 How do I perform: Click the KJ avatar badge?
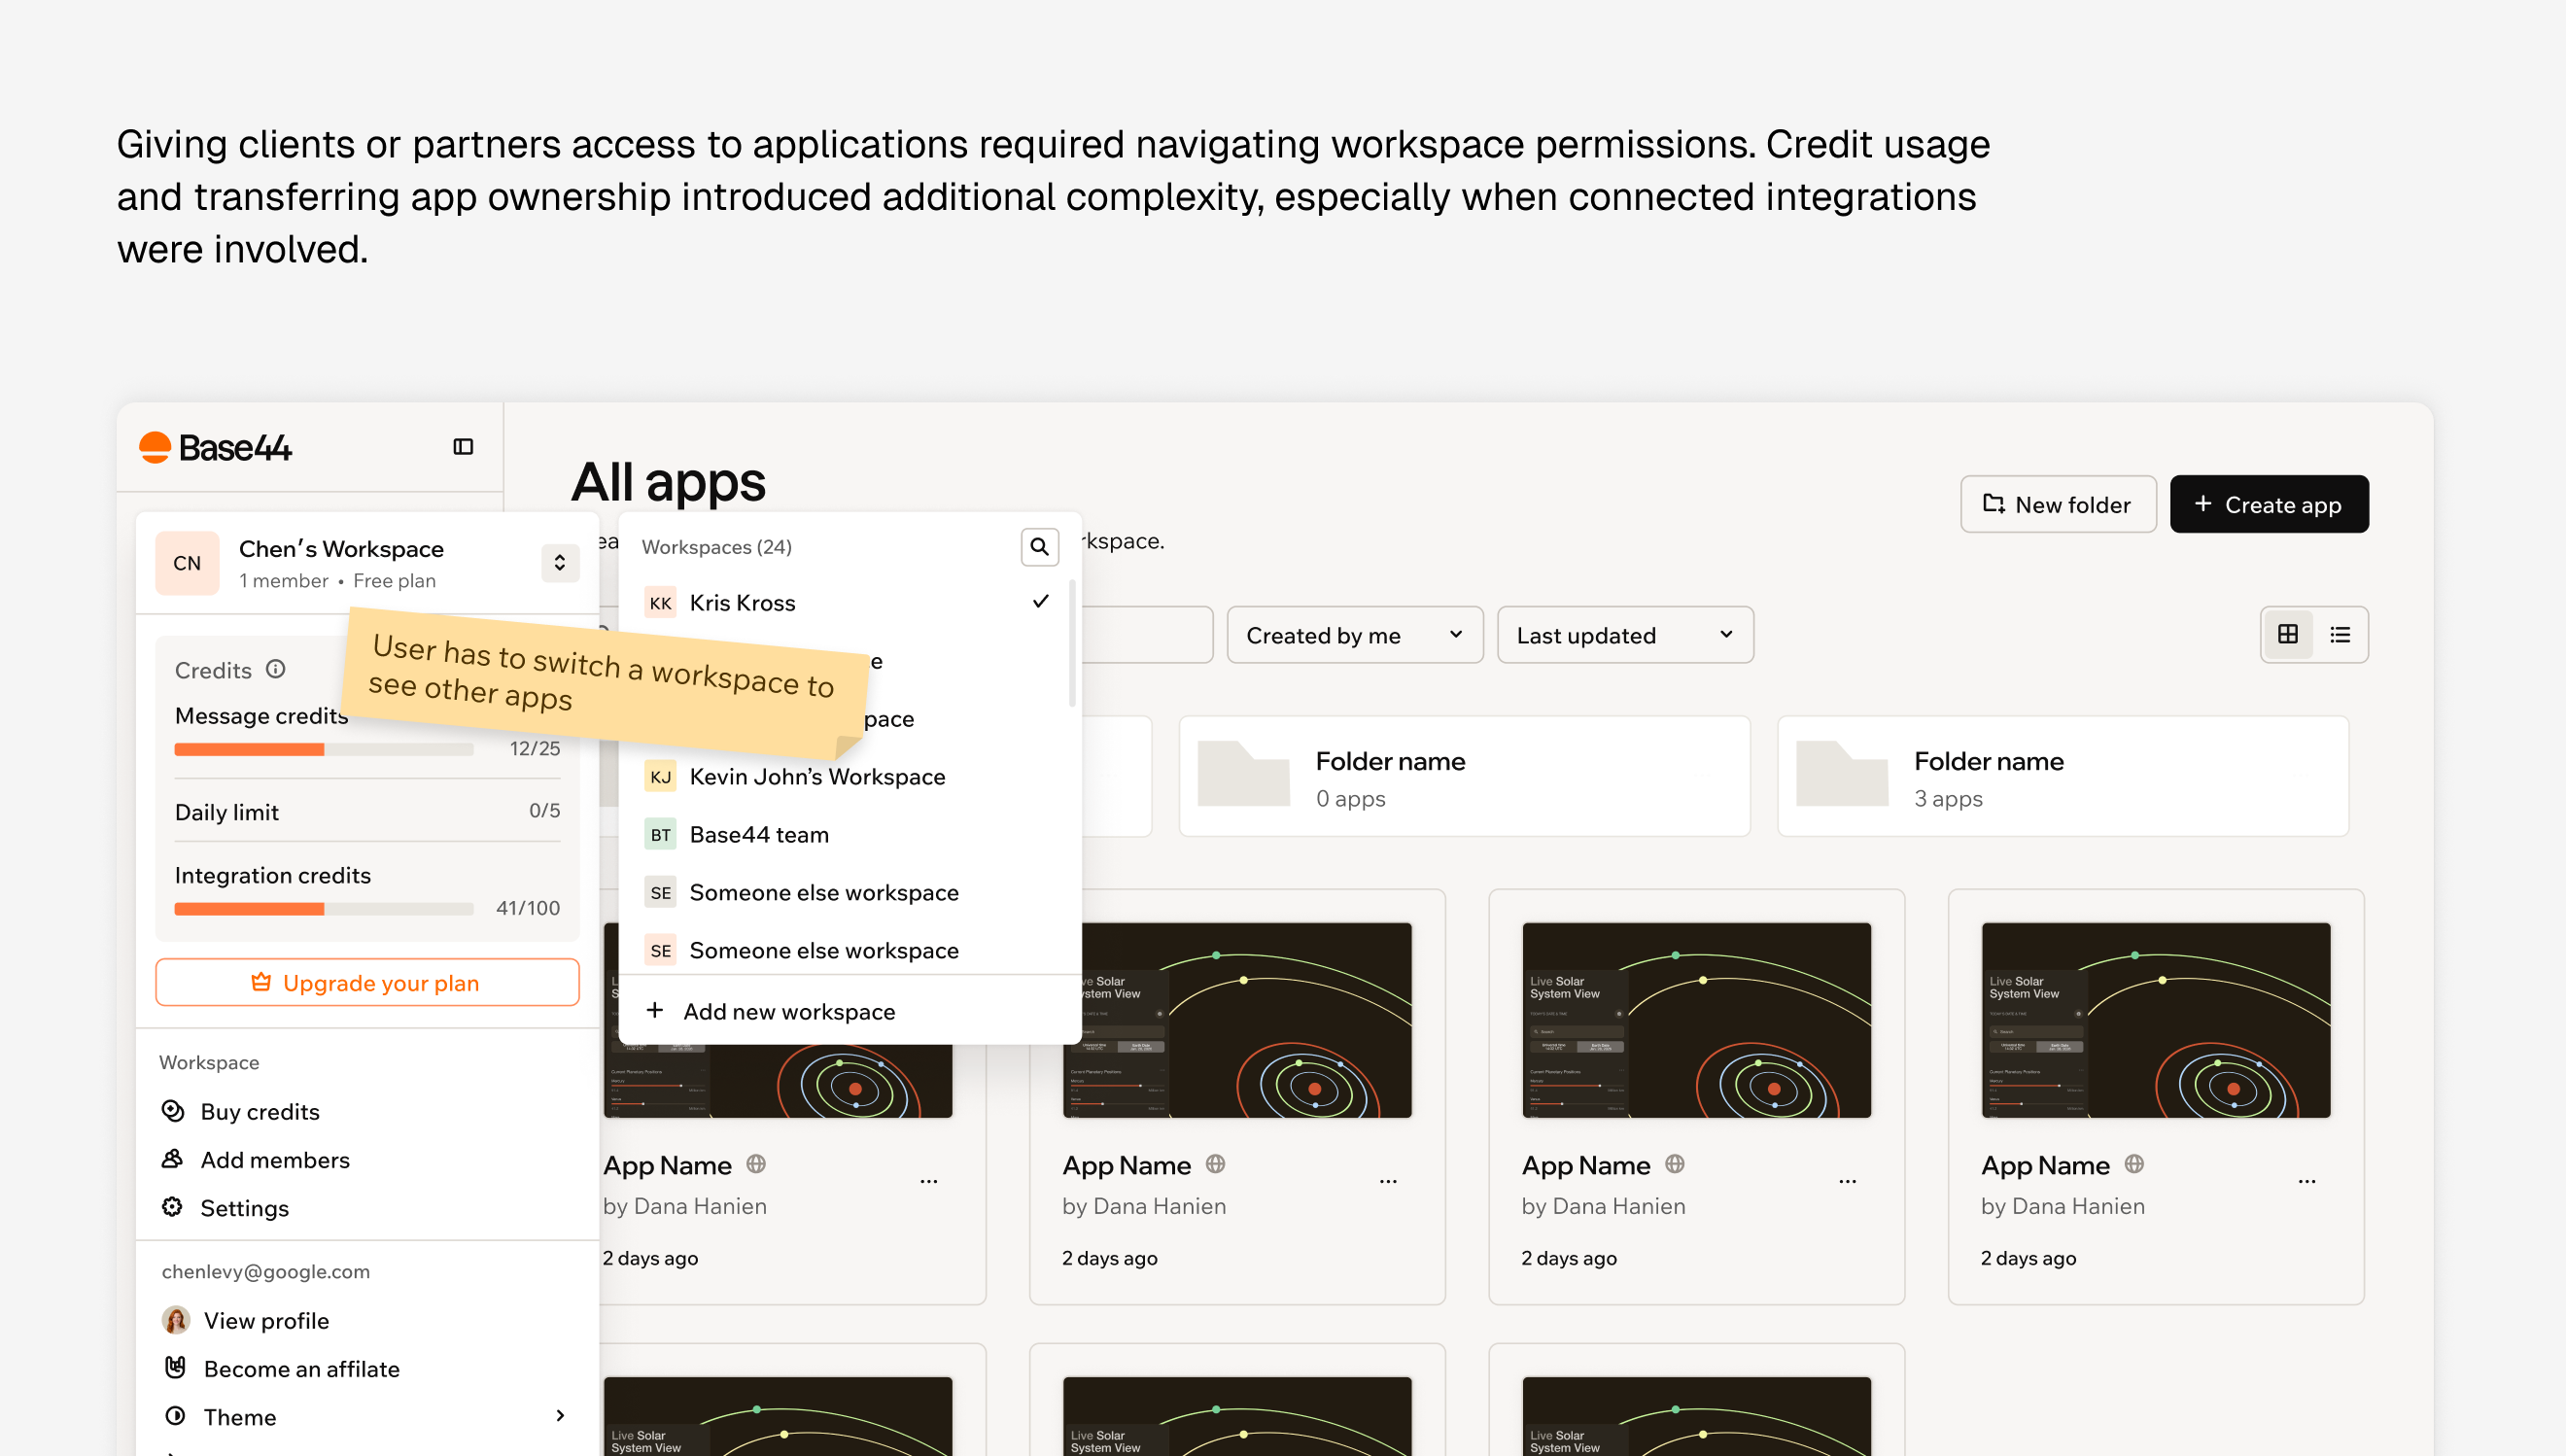[x=660, y=777]
